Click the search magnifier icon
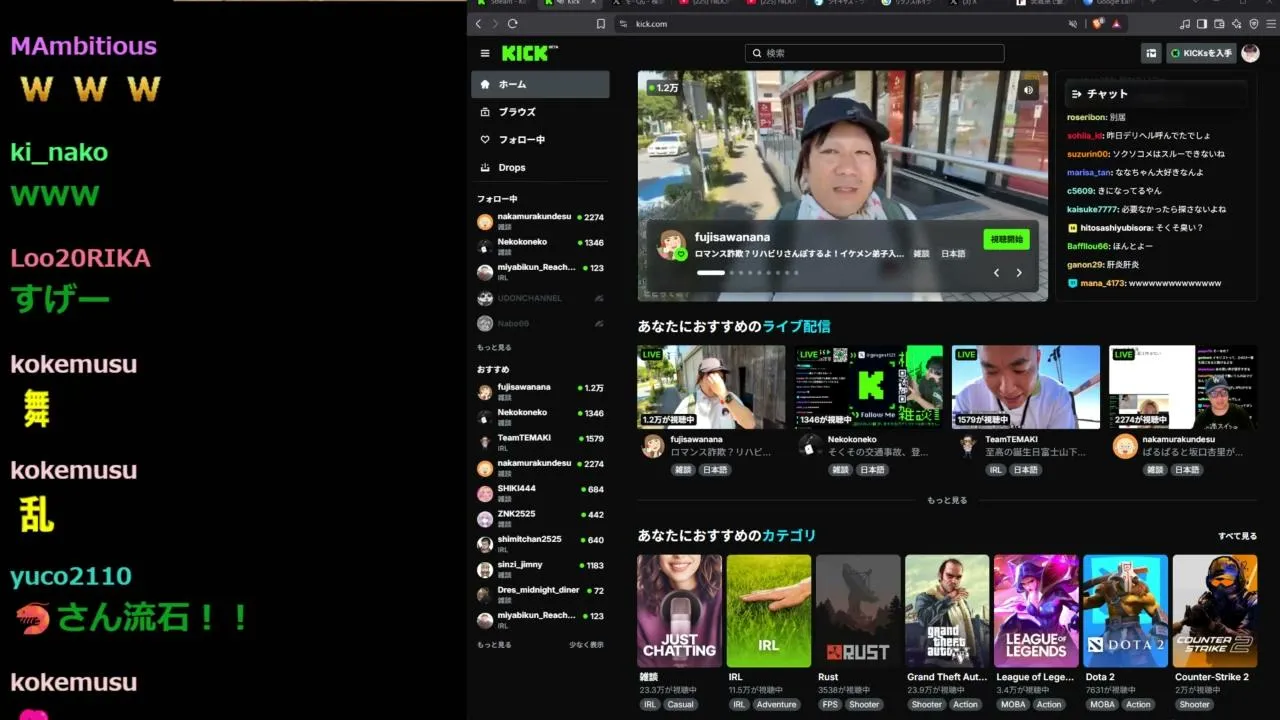The height and width of the screenshot is (720, 1280). tap(757, 53)
